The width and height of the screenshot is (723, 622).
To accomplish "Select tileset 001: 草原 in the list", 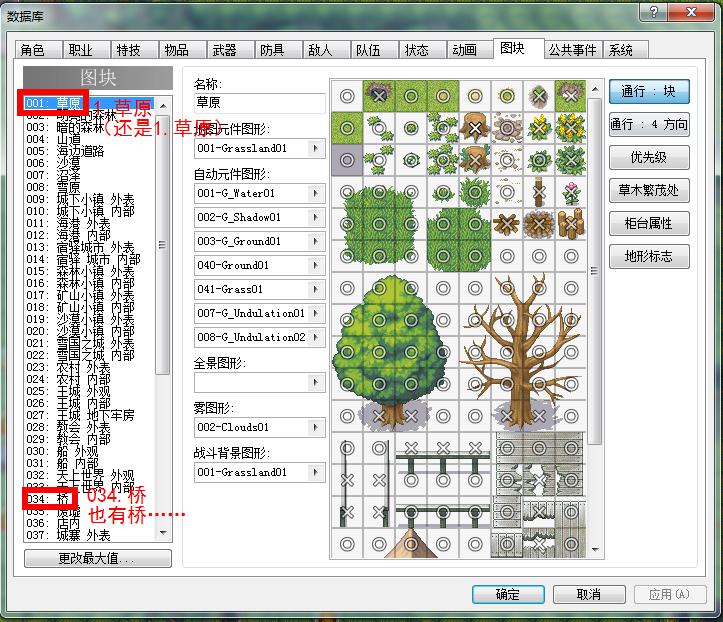I will pos(89,103).
